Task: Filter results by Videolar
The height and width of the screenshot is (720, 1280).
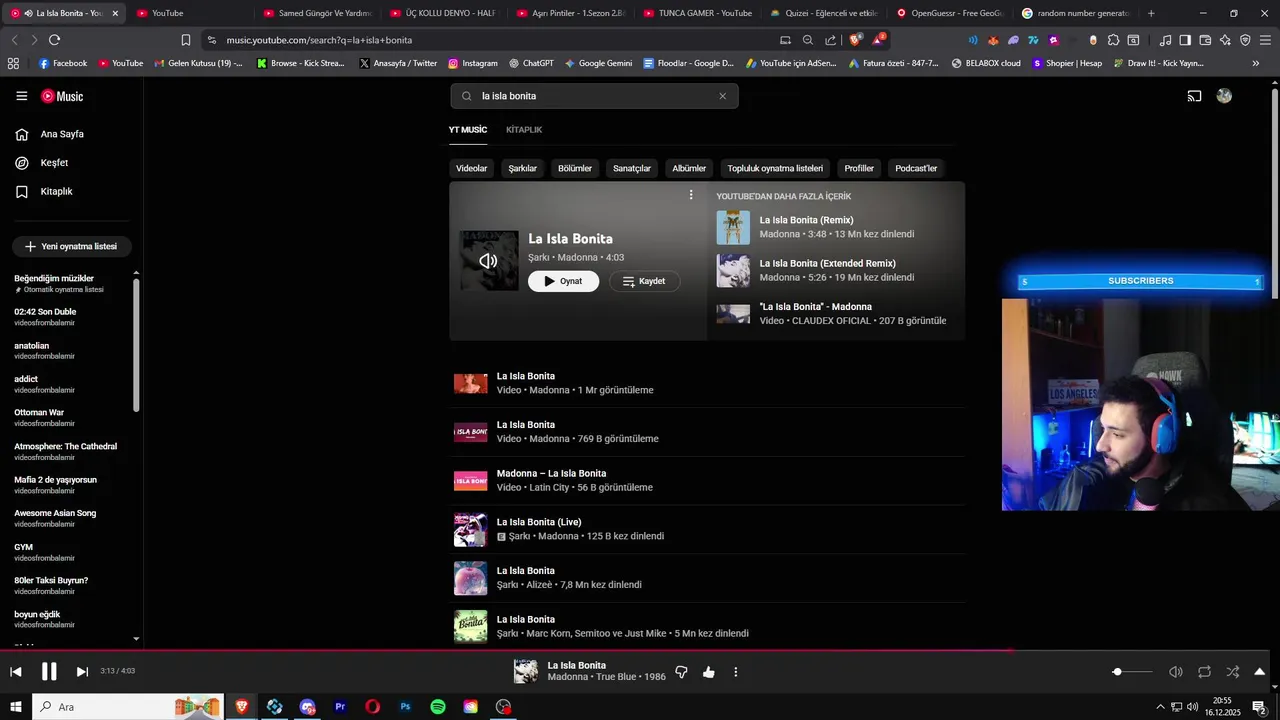Action: pyautogui.click(x=472, y=168)
